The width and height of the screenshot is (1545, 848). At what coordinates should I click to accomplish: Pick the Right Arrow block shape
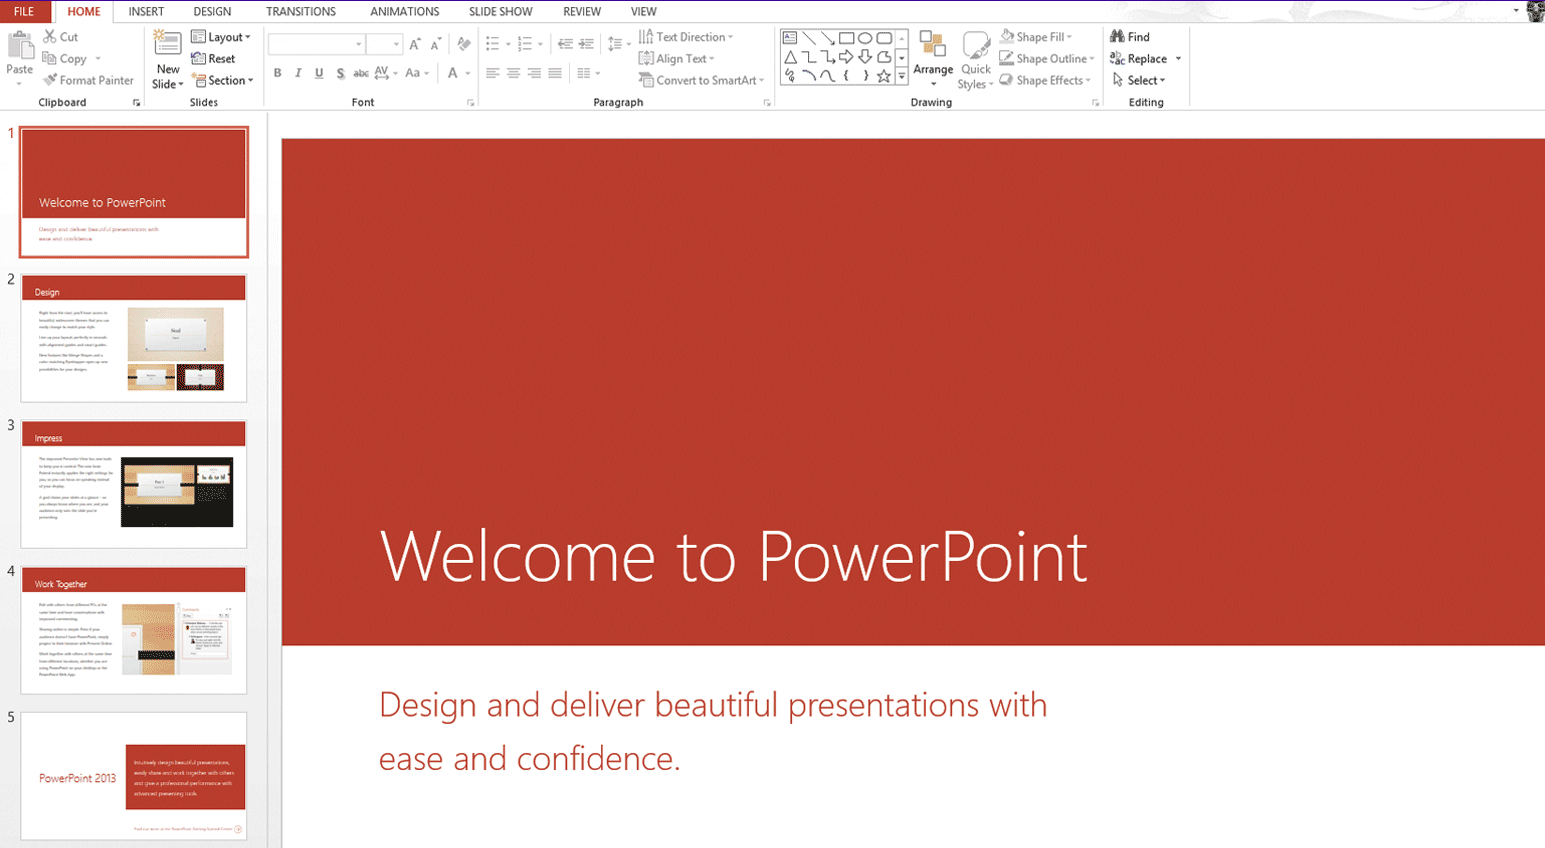click(x=847, y=57)
